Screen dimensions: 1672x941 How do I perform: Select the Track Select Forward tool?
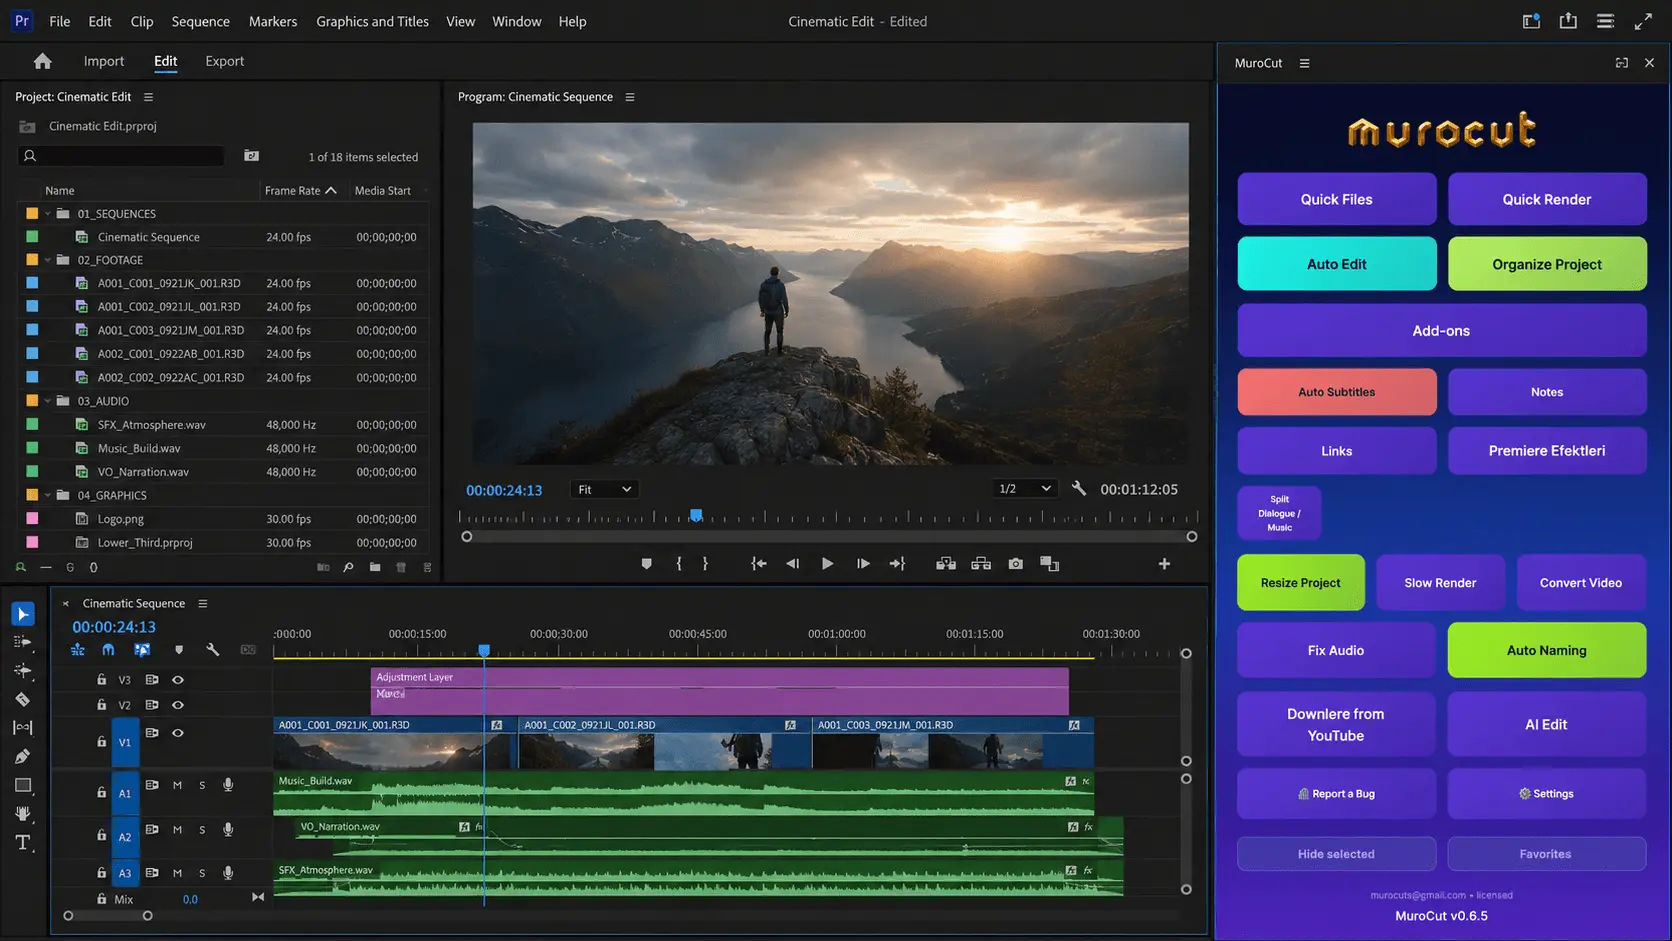coord(23,642)
